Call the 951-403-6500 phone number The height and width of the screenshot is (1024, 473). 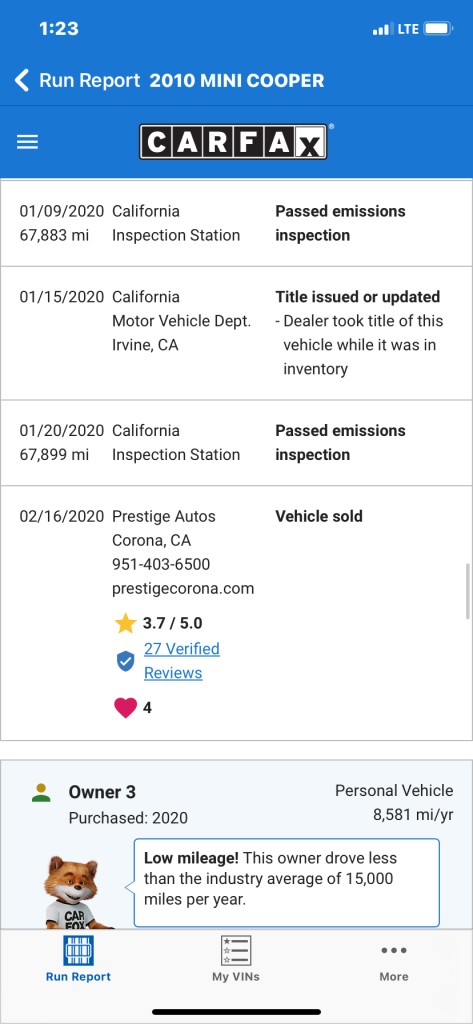pos(161,564)
